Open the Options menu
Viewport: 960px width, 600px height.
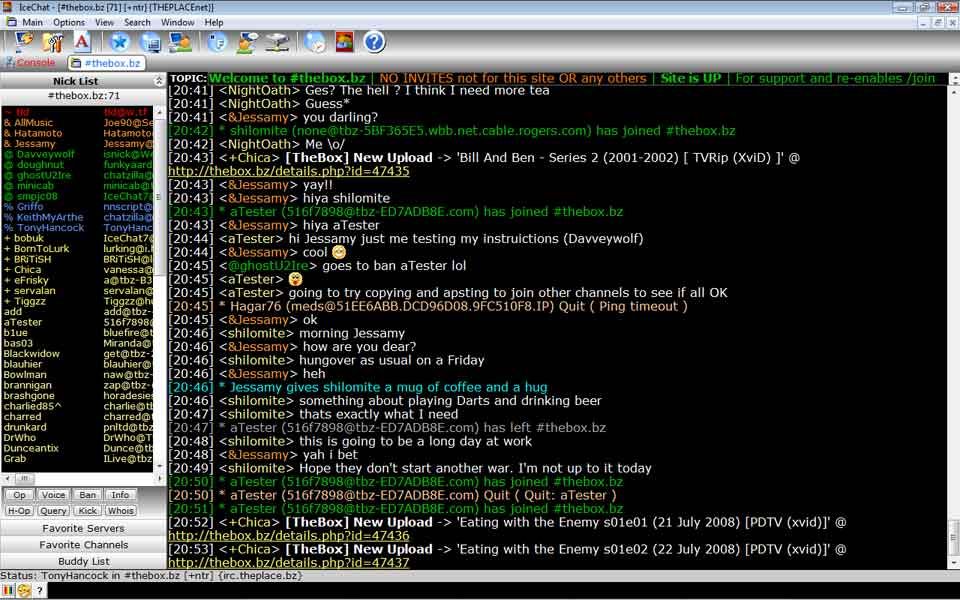click(x=68, y=21)
